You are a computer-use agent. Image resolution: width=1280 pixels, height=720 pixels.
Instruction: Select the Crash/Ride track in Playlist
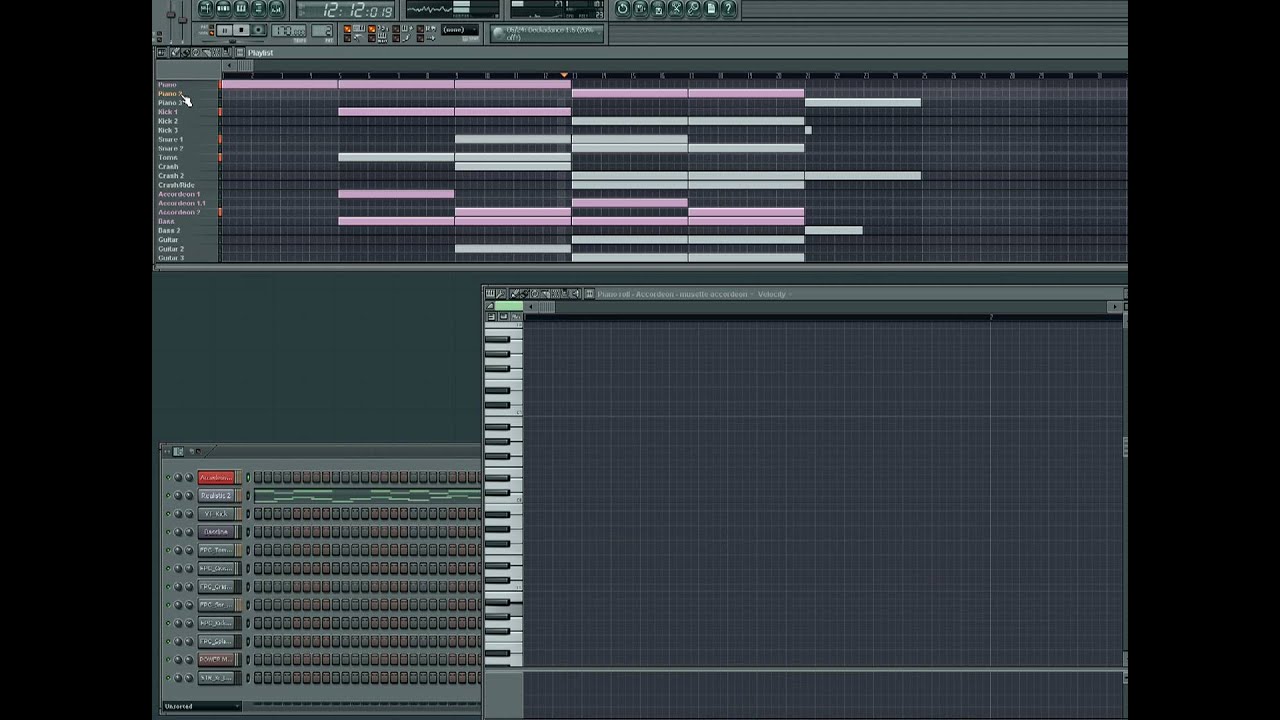point(176,185)
